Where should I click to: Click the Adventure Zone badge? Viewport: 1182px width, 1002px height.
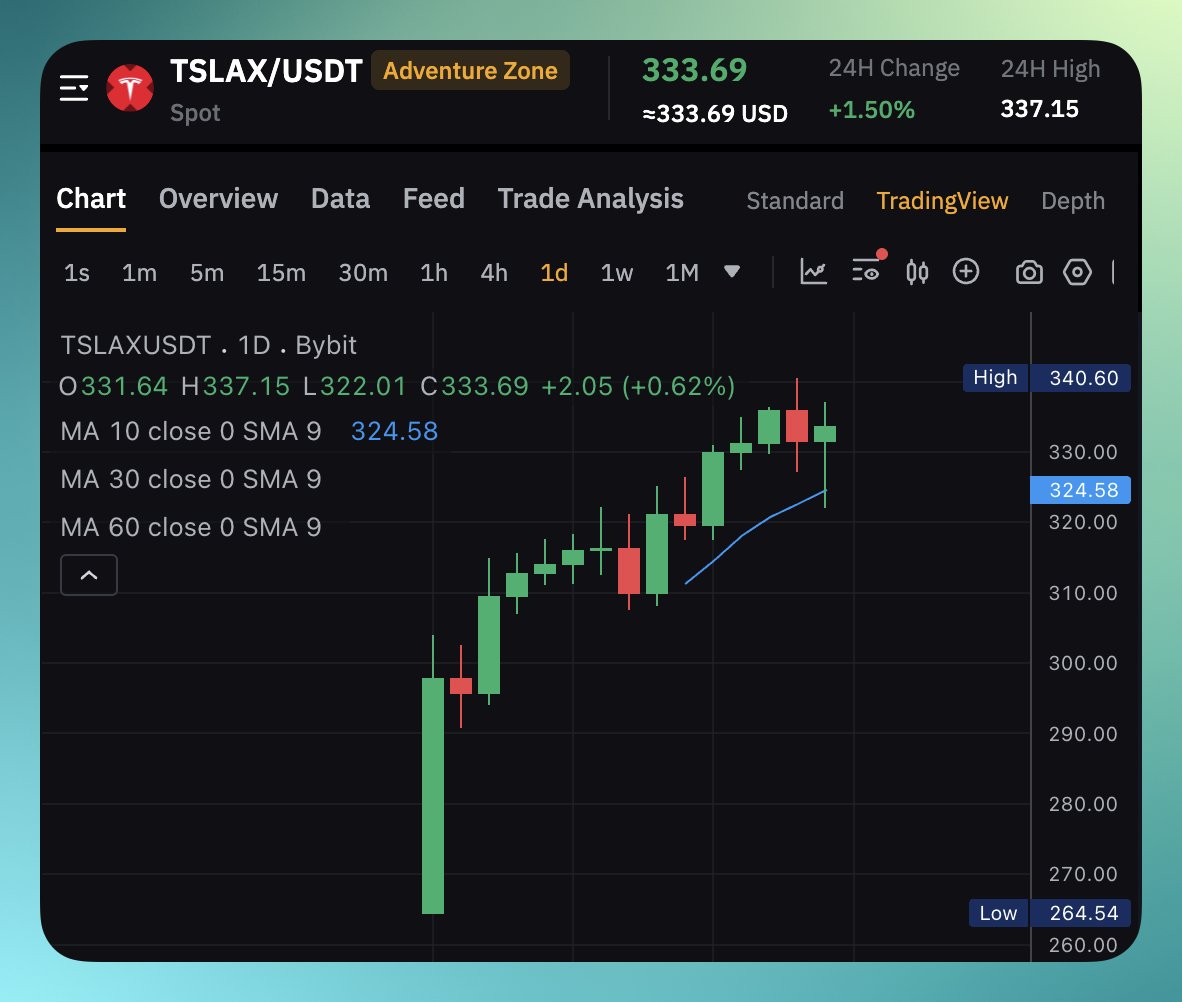coord(470,70)
